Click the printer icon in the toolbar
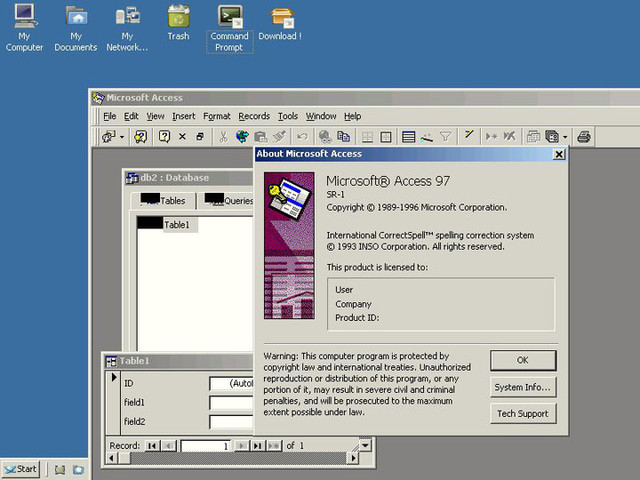This screenshot has width=640, height=480. click(x=584, y=137)
